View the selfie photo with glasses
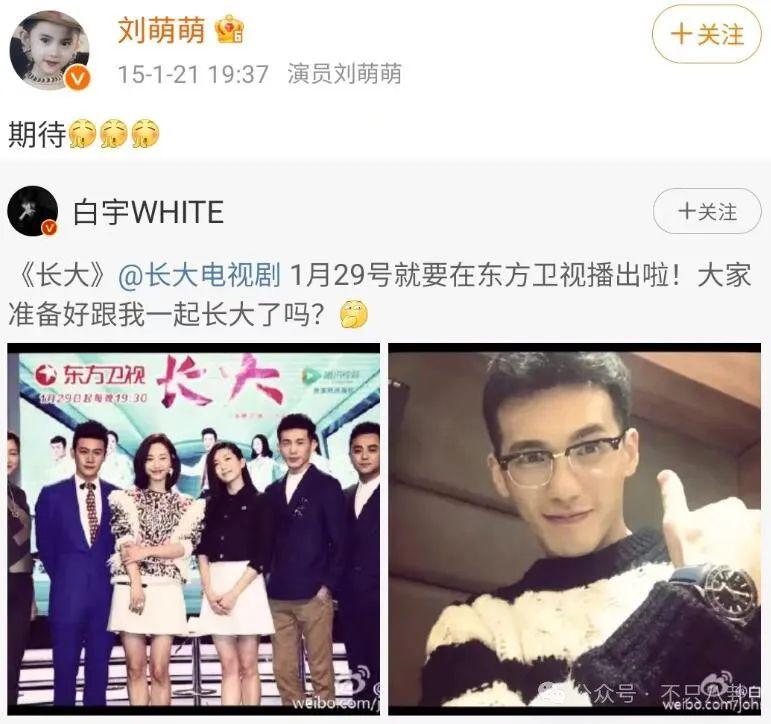 [575, 529]
